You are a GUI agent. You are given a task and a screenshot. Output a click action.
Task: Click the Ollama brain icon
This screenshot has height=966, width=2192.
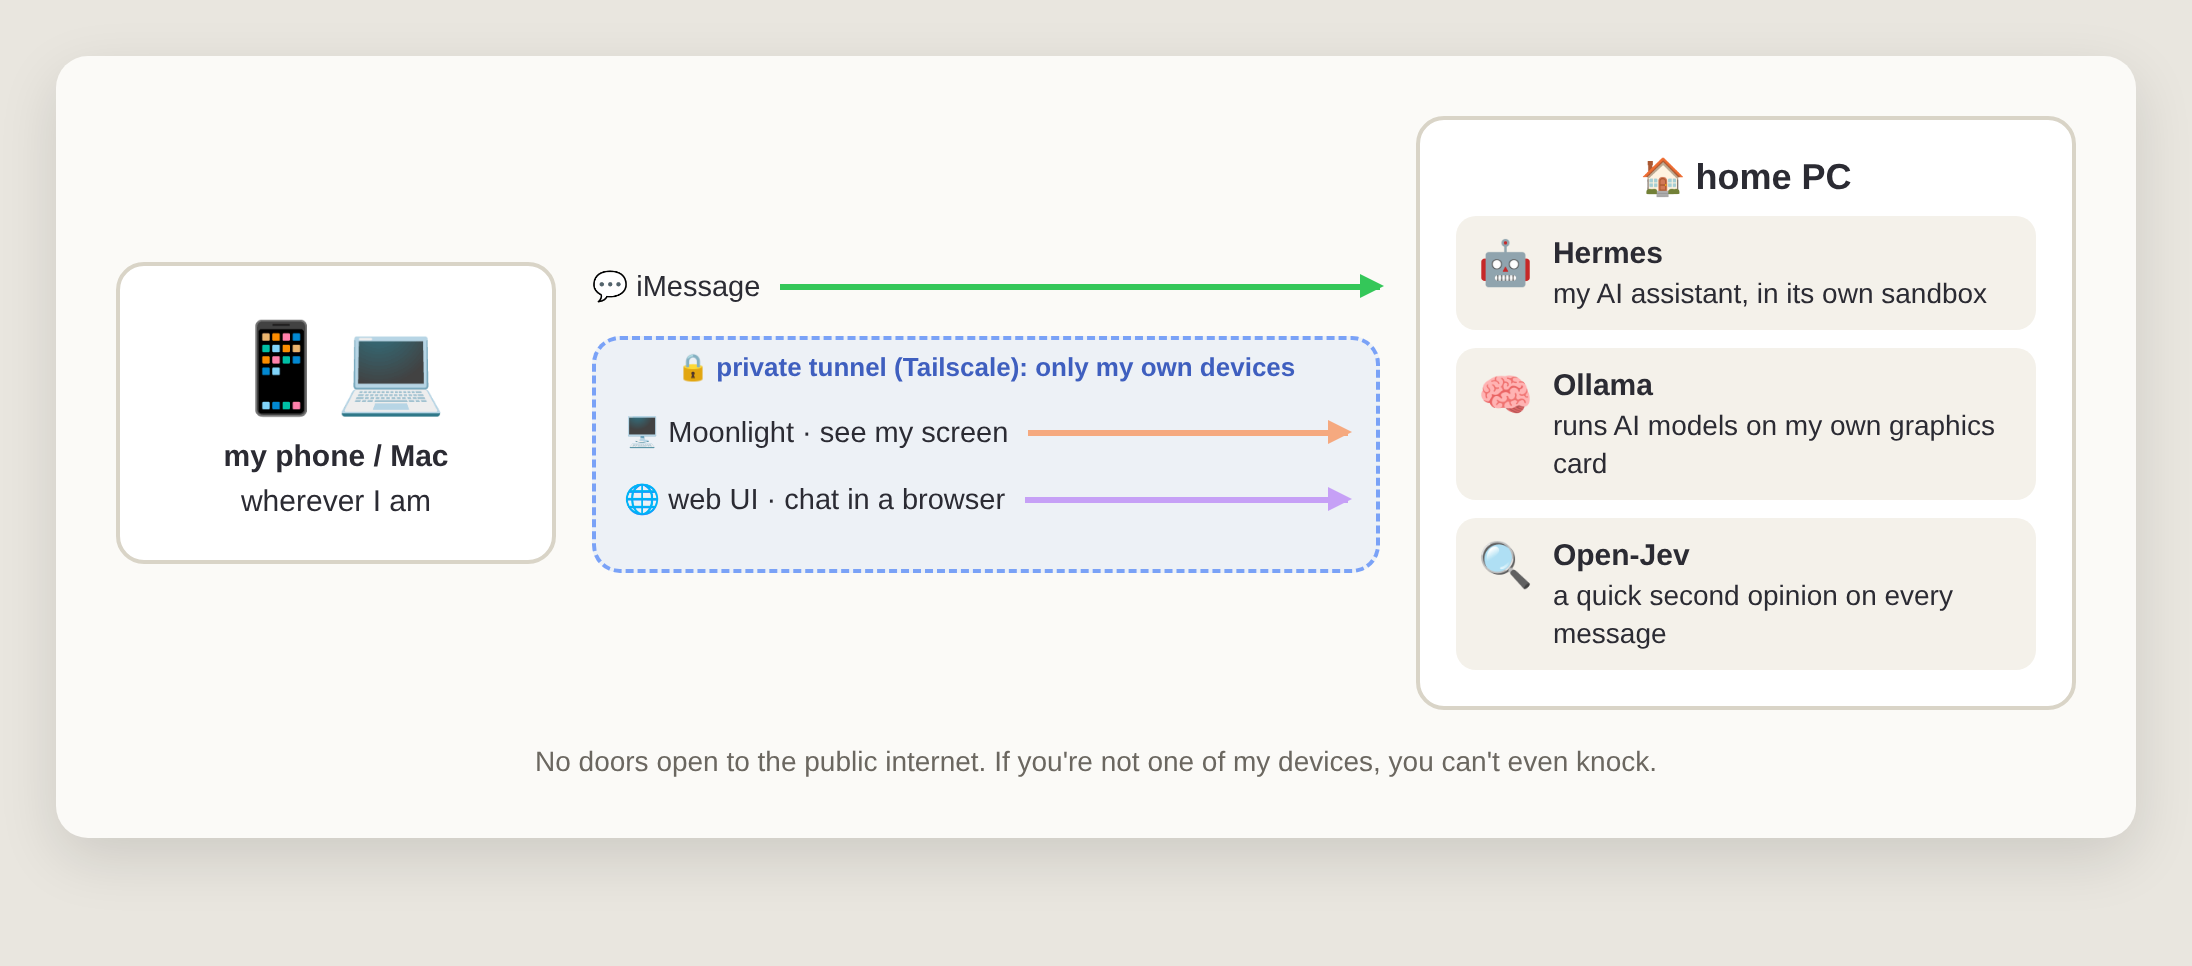point(1505,394)
